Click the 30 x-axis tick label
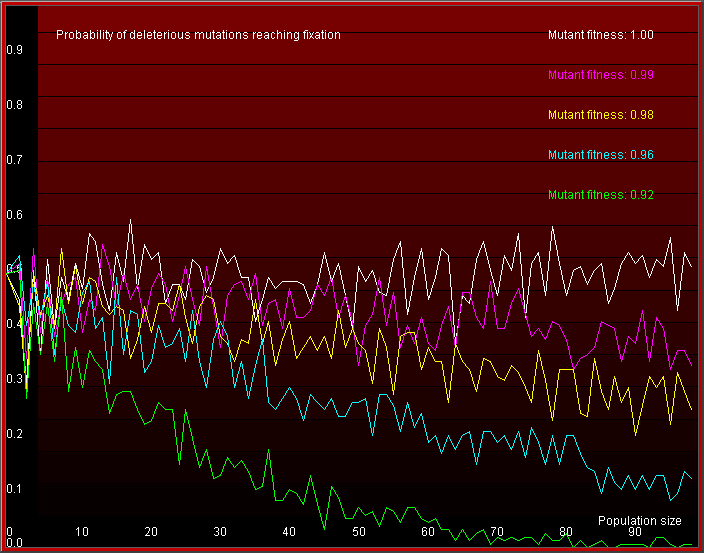Viewport: 704px width, 553px height. click(220, 531)
